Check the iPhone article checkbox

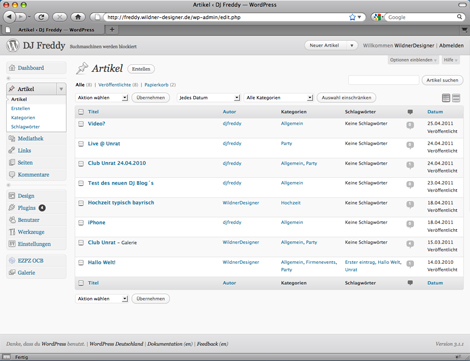click(81, 223)
